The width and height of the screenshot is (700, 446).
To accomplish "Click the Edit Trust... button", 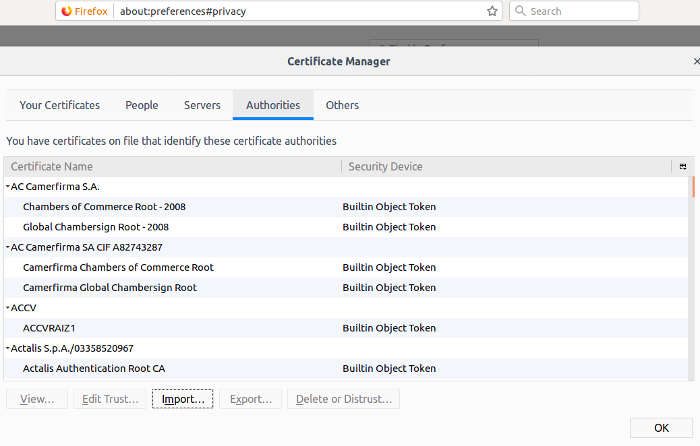I will [110, 399].
